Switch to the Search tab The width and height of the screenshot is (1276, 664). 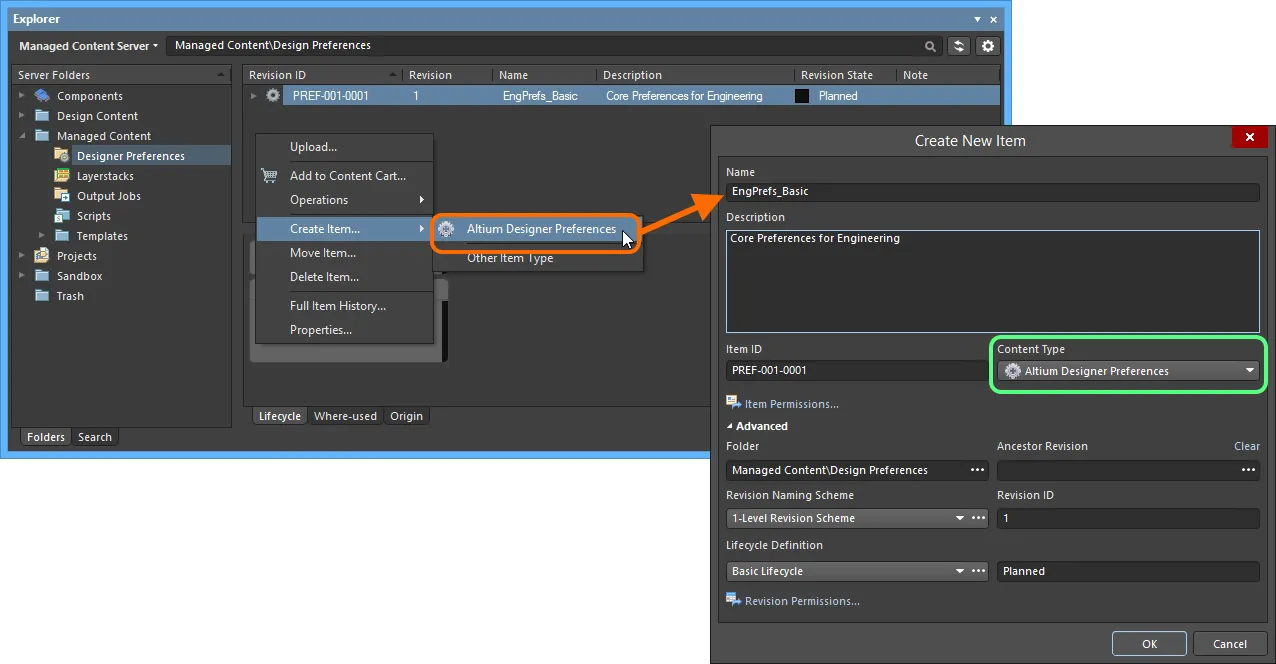(x=95, y=437)
